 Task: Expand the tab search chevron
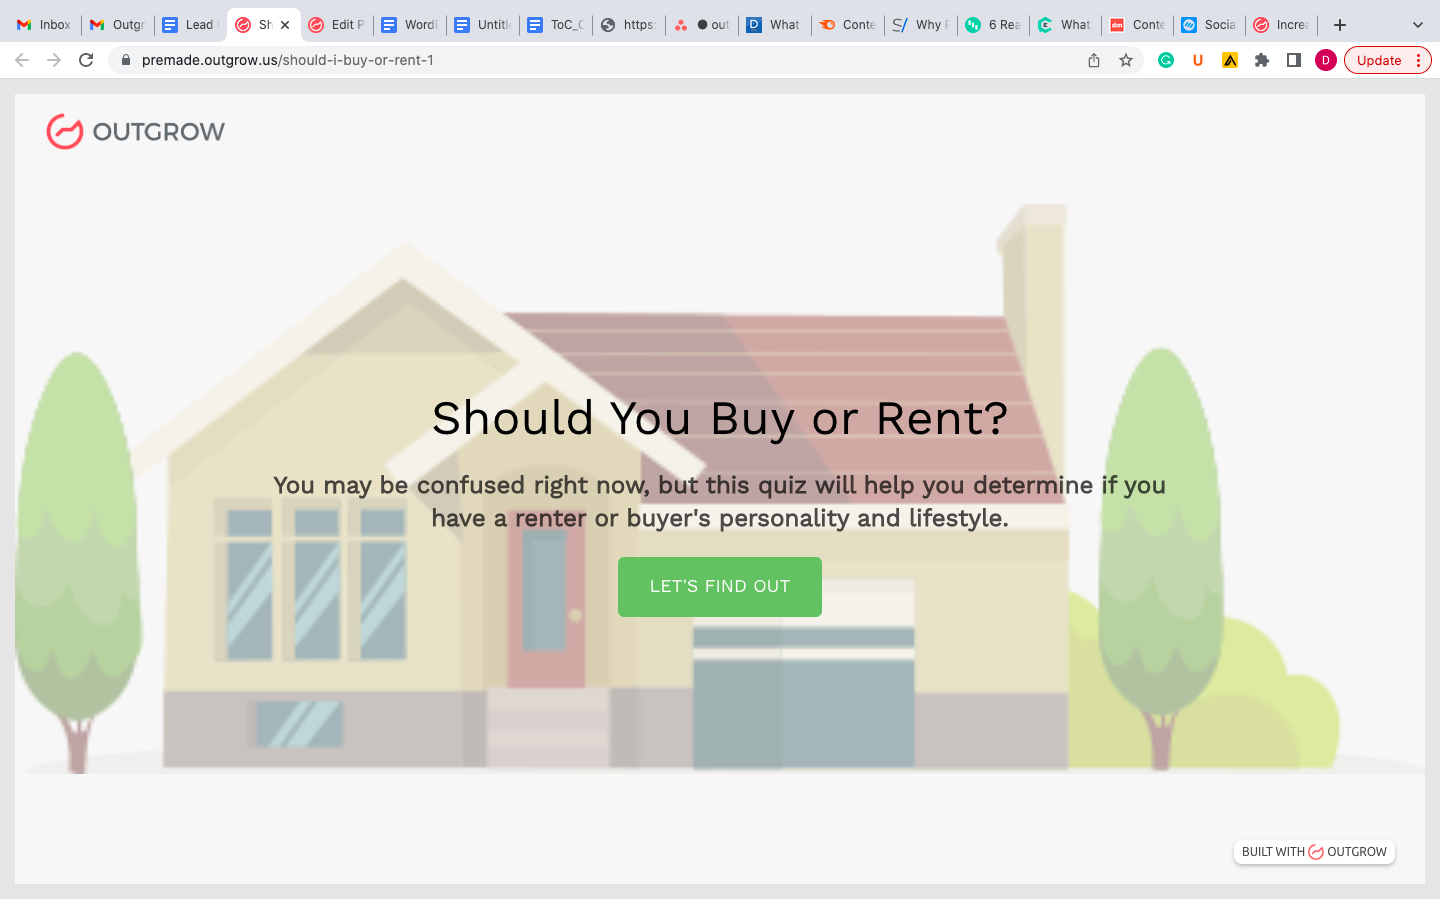pos(1417,25)
